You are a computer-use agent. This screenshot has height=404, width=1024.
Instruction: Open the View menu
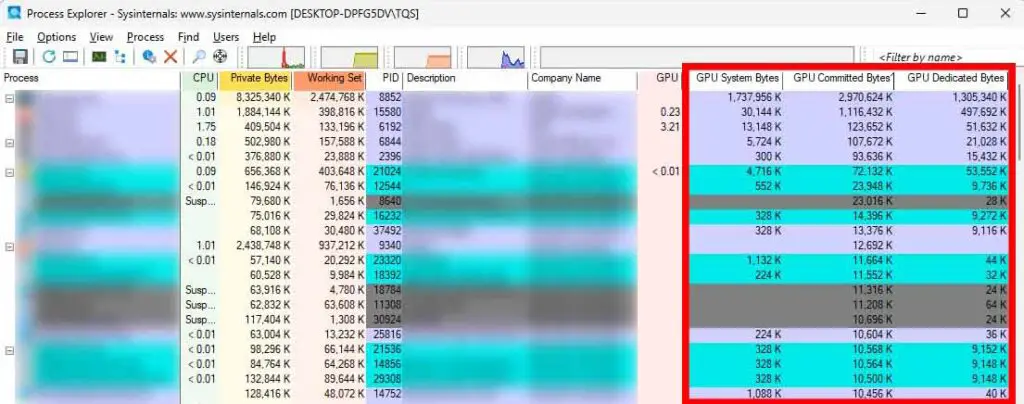(x=101, y=37)
